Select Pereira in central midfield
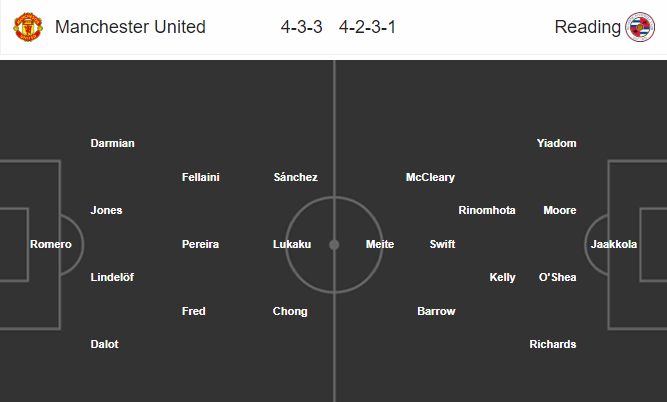Viewport: 667px width, 402px height. click(x=200, y=244)
